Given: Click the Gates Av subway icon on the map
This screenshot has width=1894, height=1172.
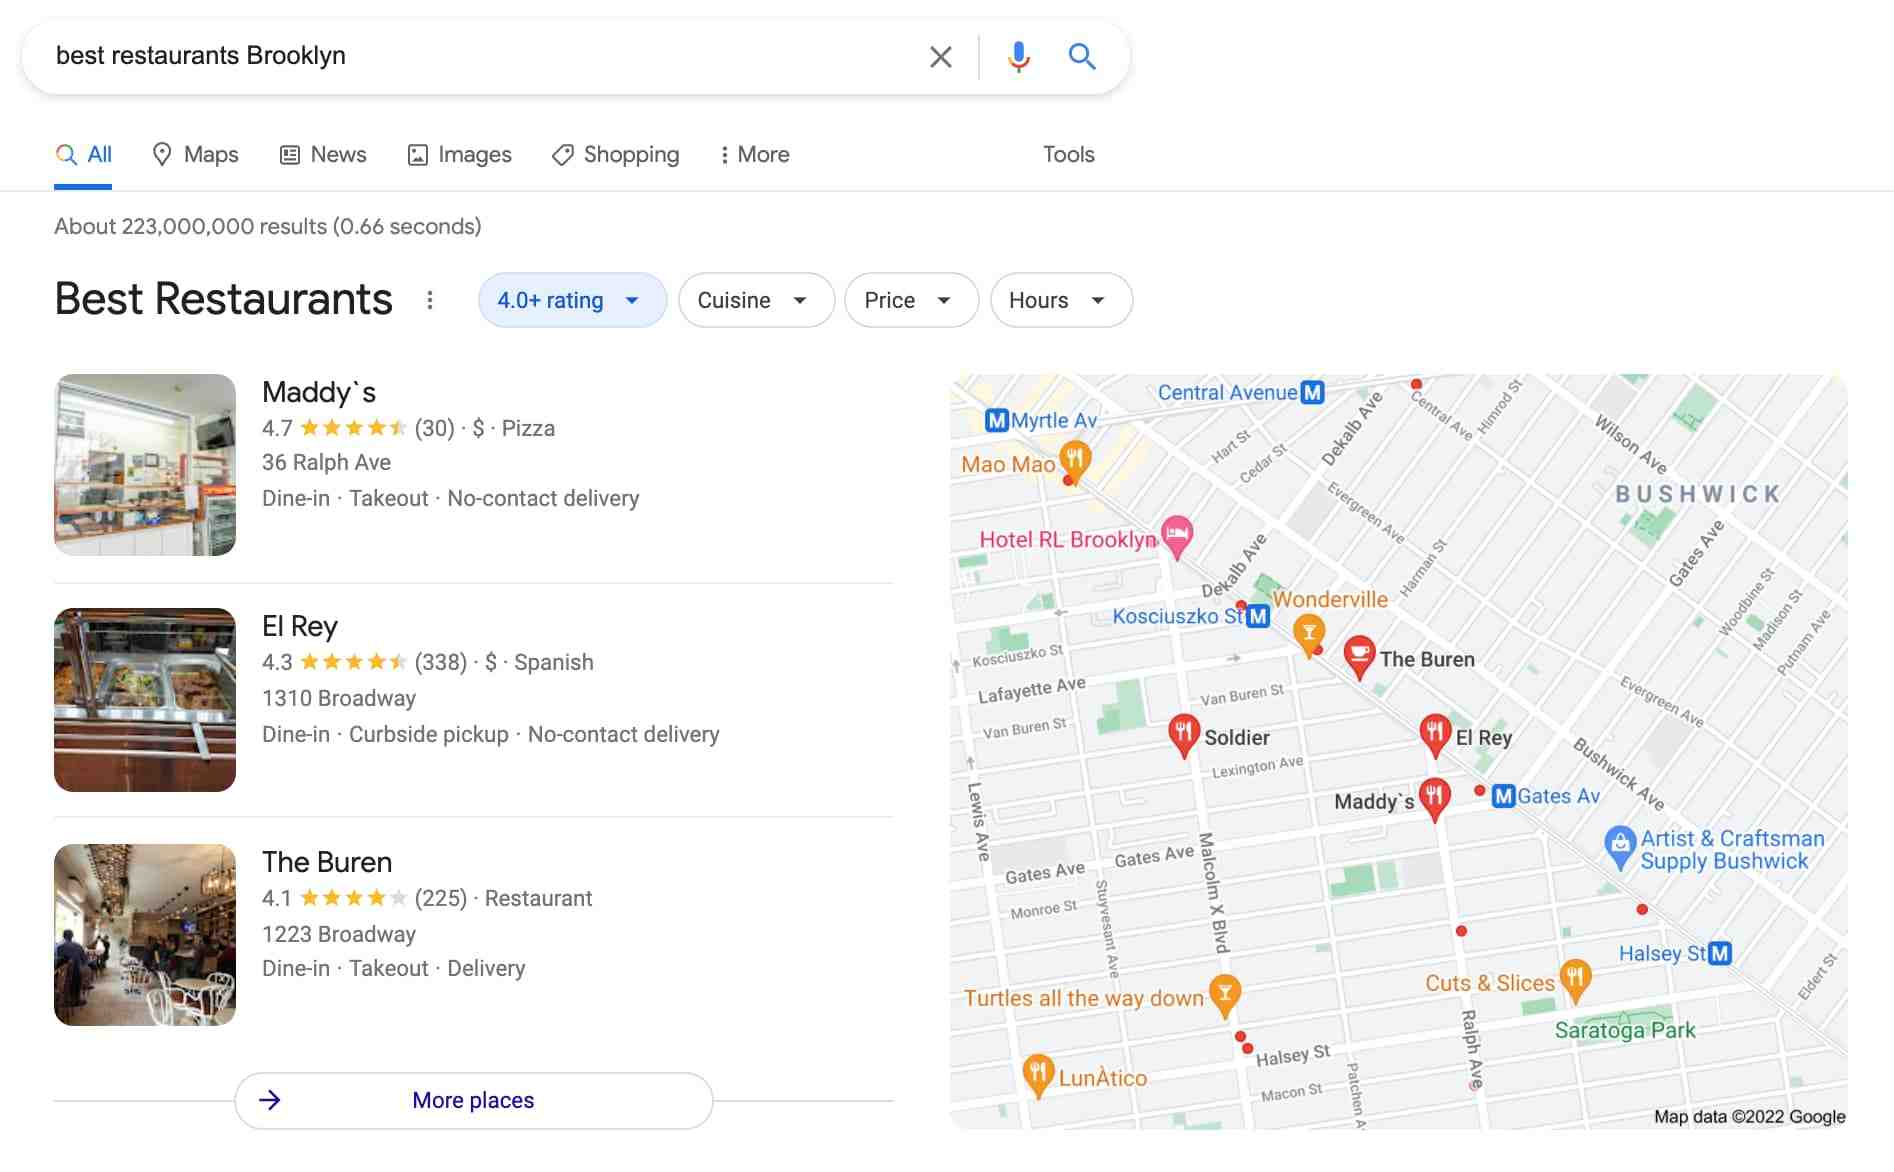Looking at the screenshot, I should (1503, 796).
